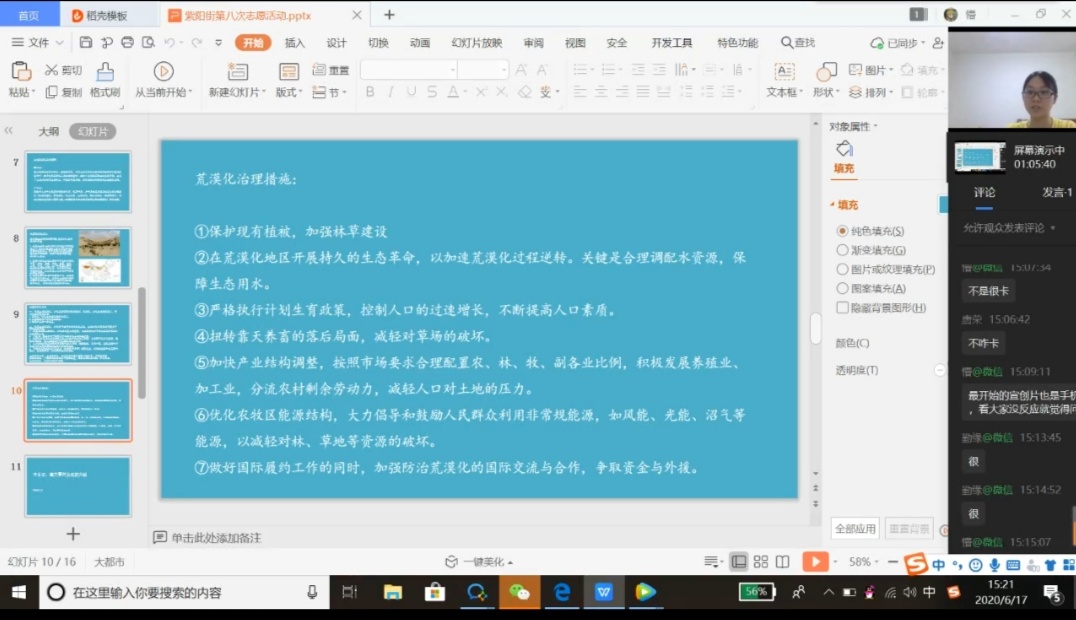Switch to slide sorter view icon
The image size is (1076, 620).
click(760, 562)
